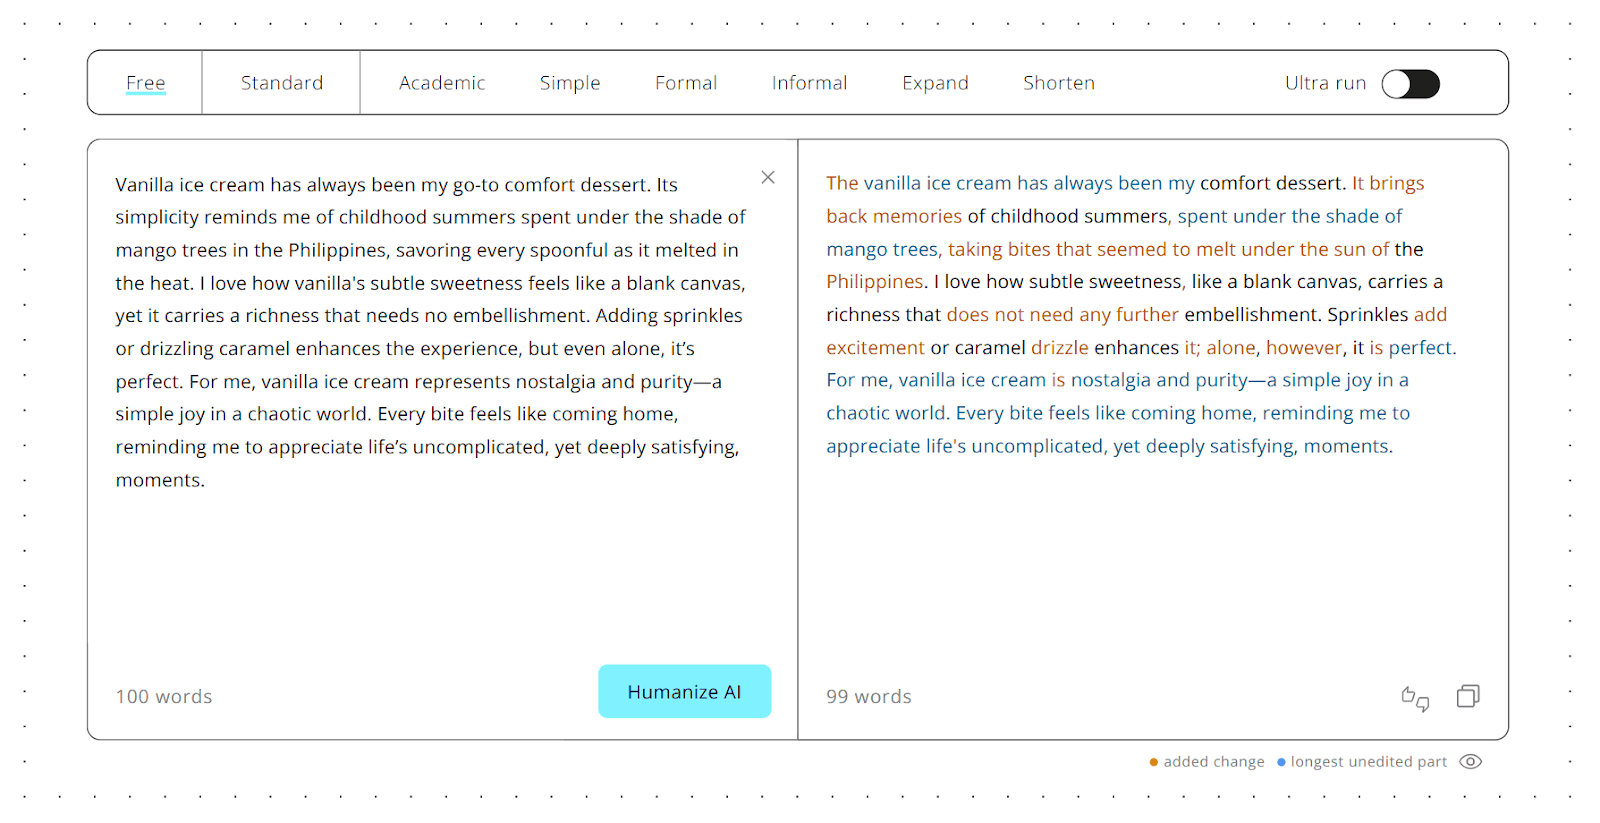
Task: Copy the humanized output text
Action: pos(1468,696)
